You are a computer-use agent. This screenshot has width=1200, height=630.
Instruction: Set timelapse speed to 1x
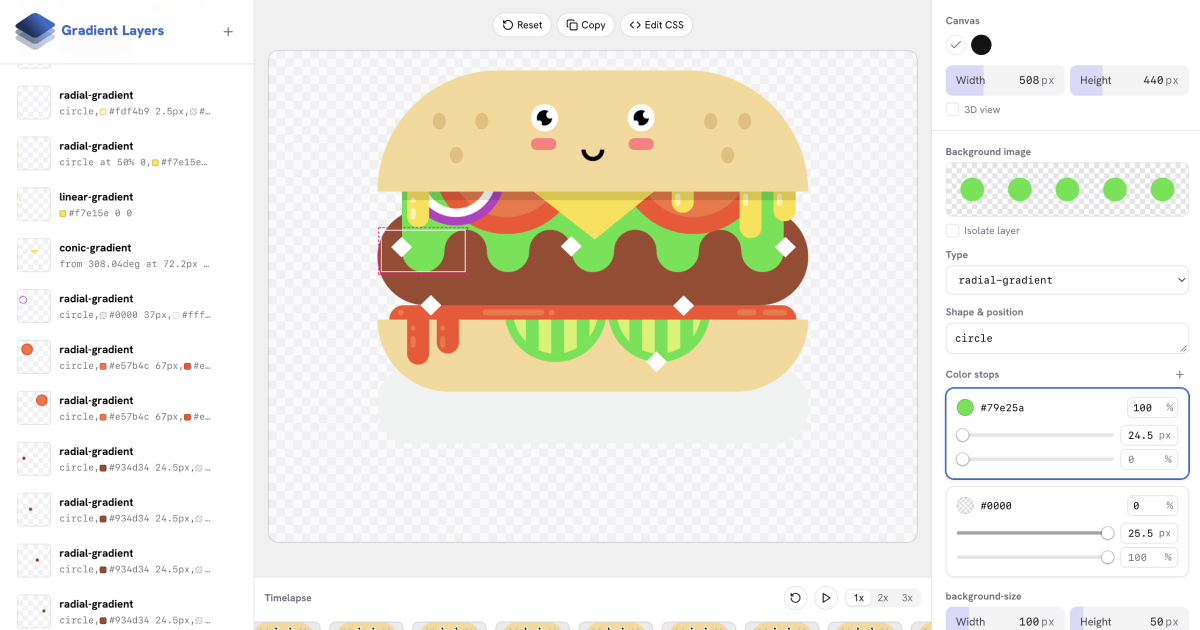859,598
